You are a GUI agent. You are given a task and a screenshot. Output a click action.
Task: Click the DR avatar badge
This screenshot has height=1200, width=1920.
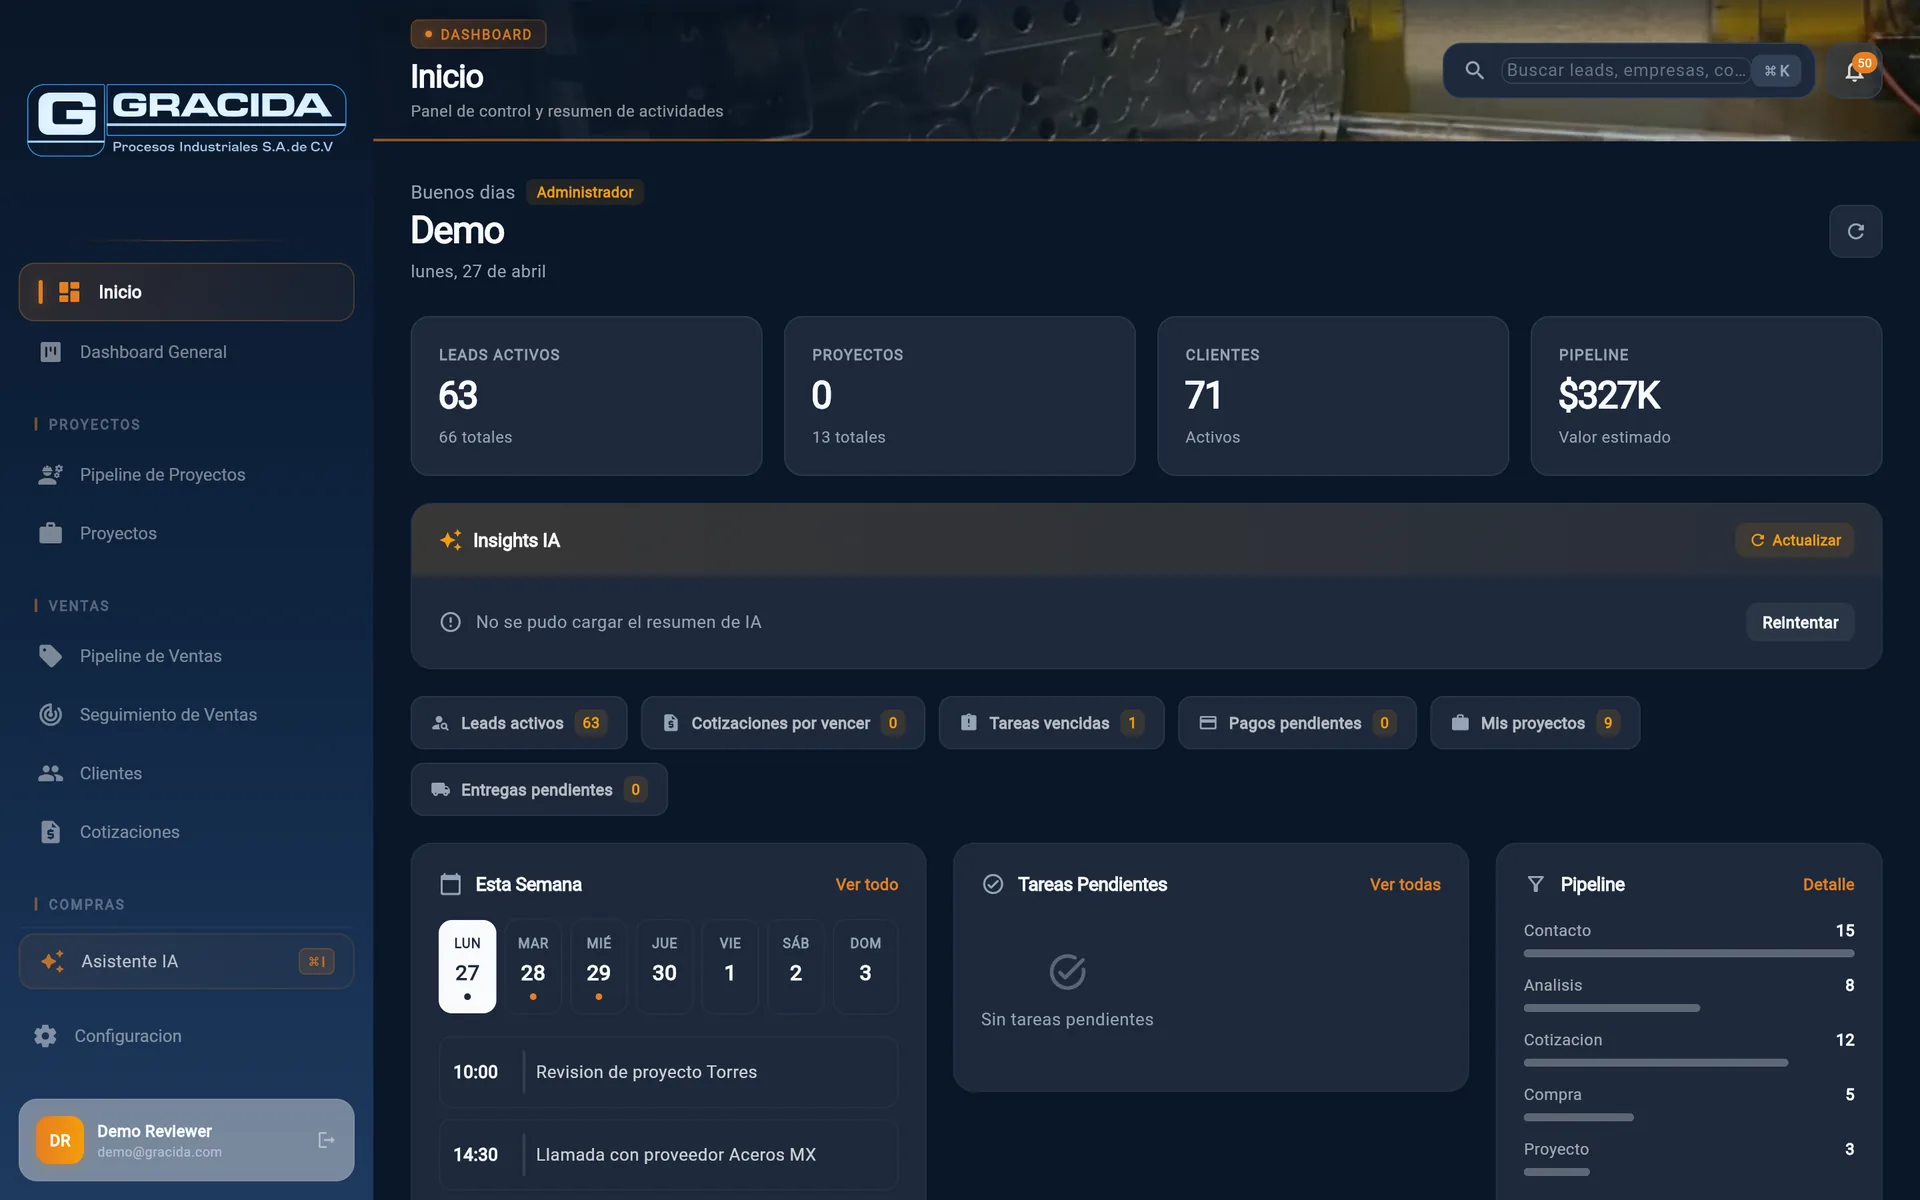click(60, 1140)
